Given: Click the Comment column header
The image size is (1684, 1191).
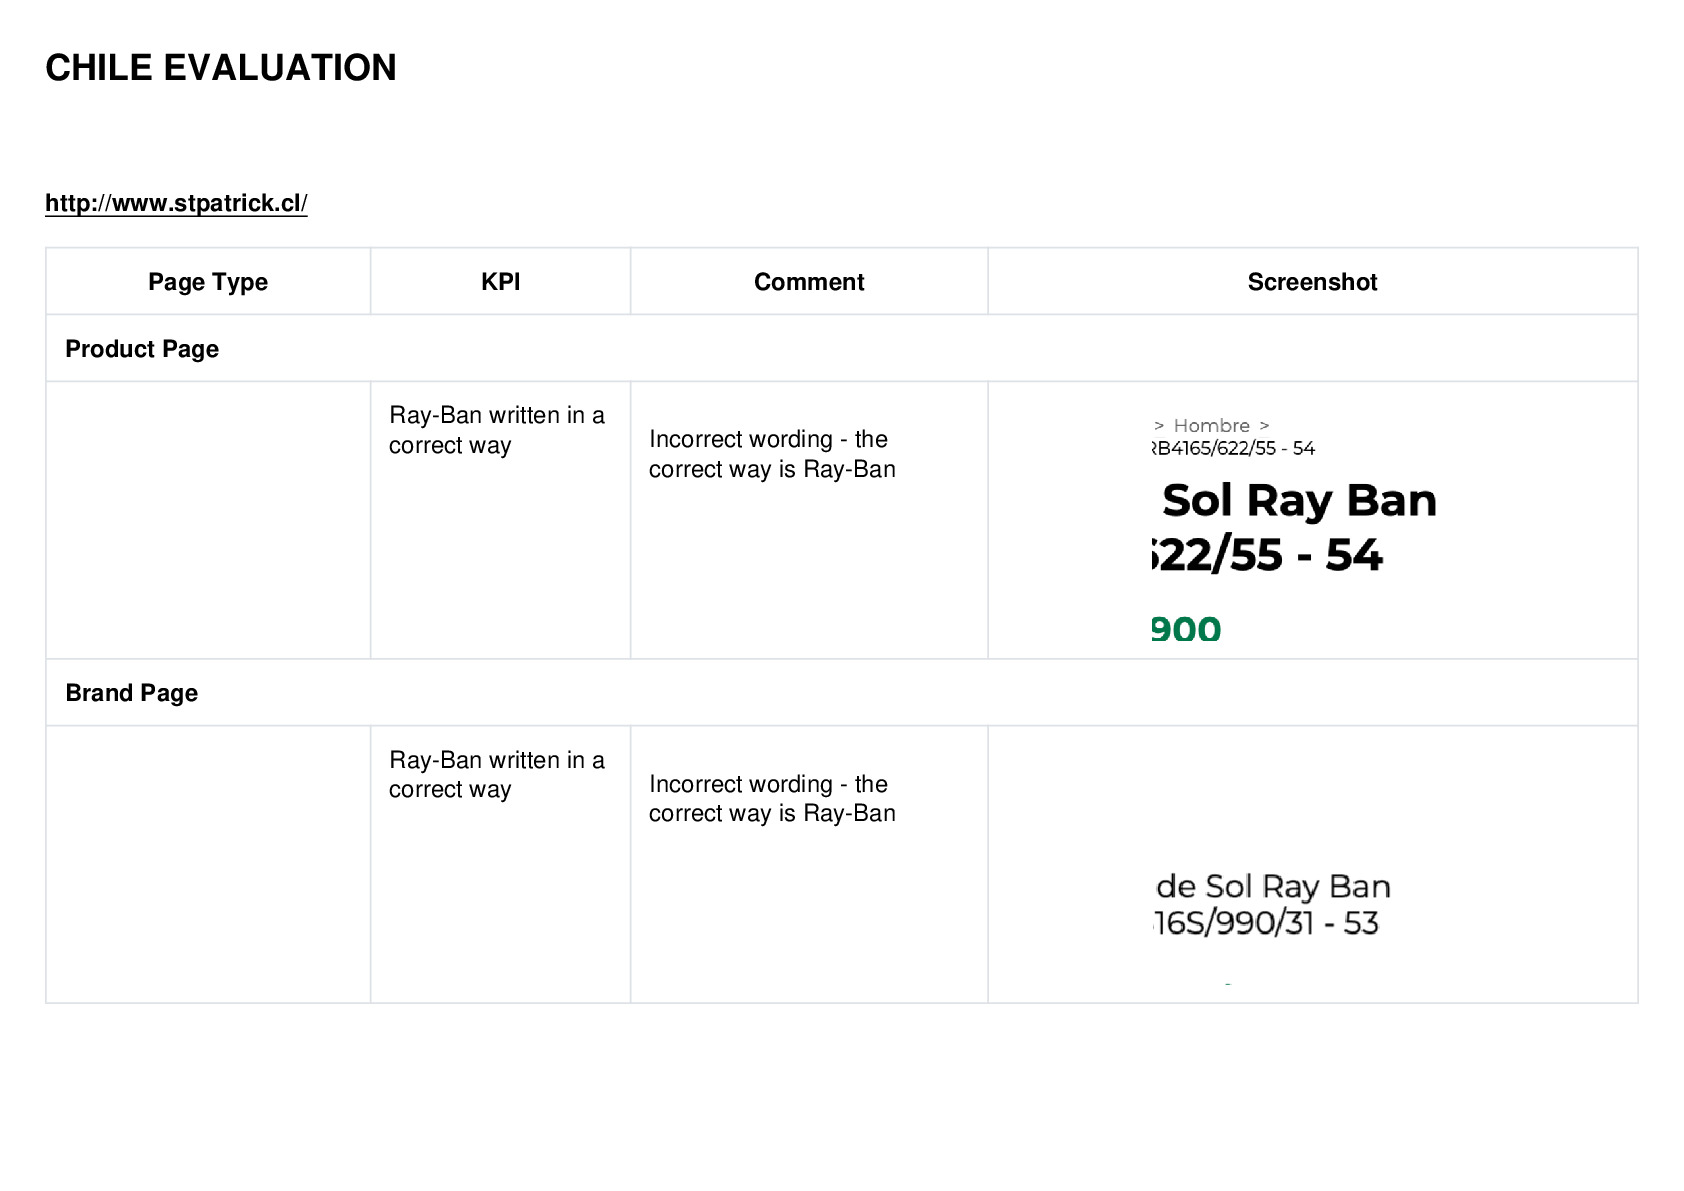Looking at the screenshot, I should 809,282.
